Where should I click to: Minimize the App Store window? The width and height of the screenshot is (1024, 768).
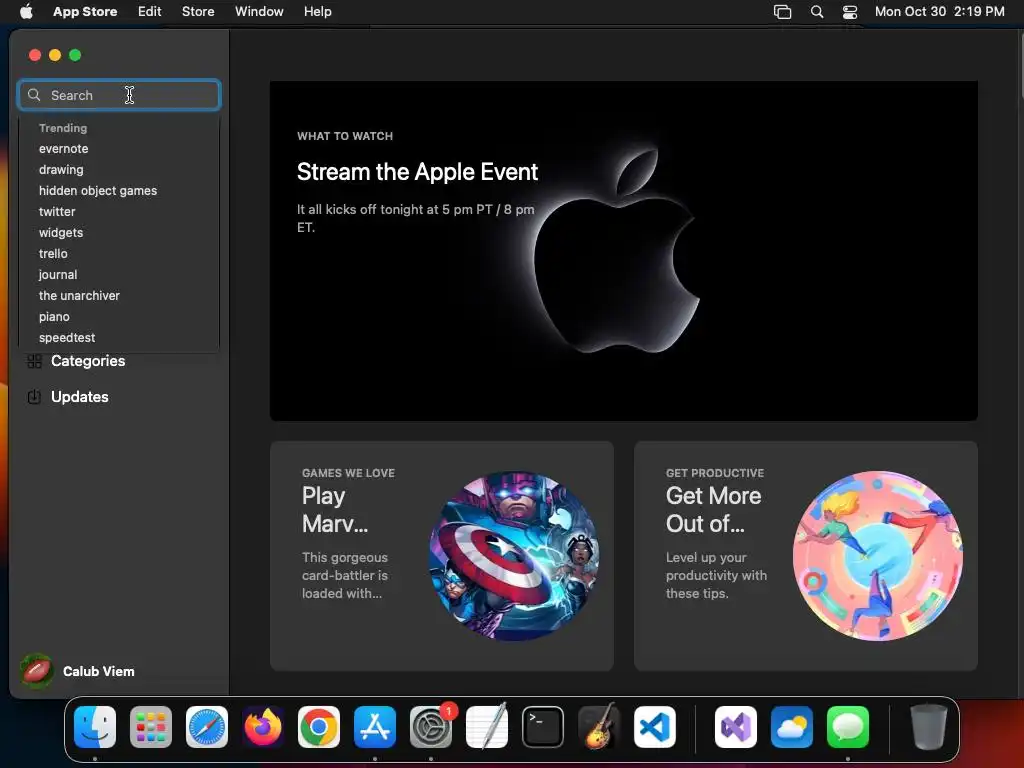coord(55,55)
